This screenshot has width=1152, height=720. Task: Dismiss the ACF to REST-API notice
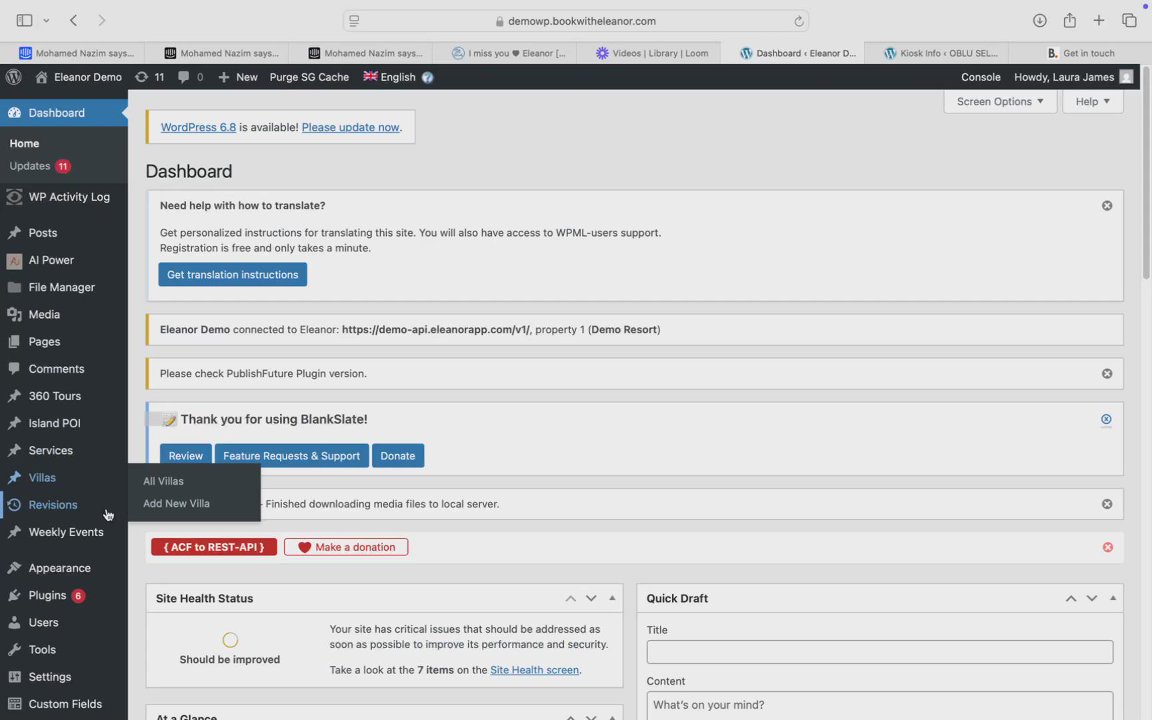click(1107, 547)
